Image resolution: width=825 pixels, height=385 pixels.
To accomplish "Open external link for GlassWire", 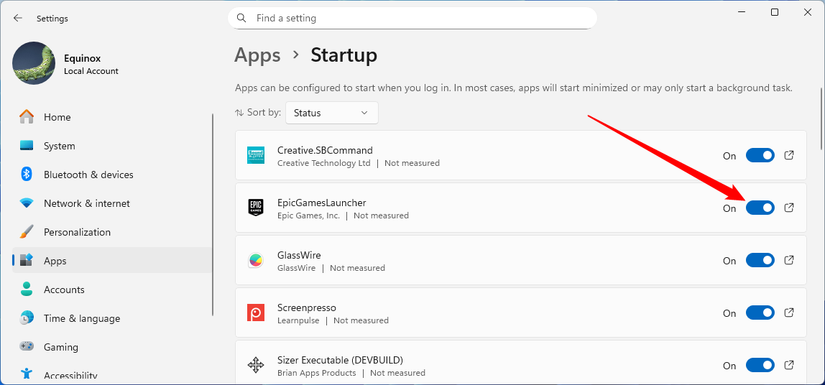I will tap(789, 260).
